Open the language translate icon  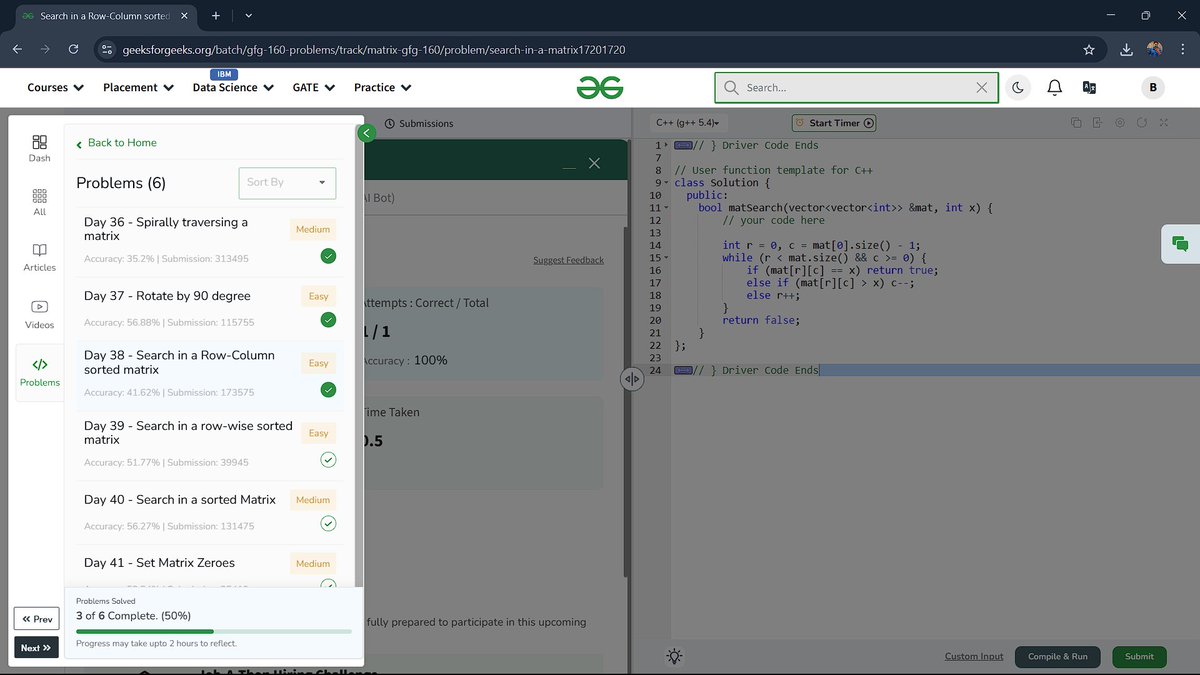1090,88
